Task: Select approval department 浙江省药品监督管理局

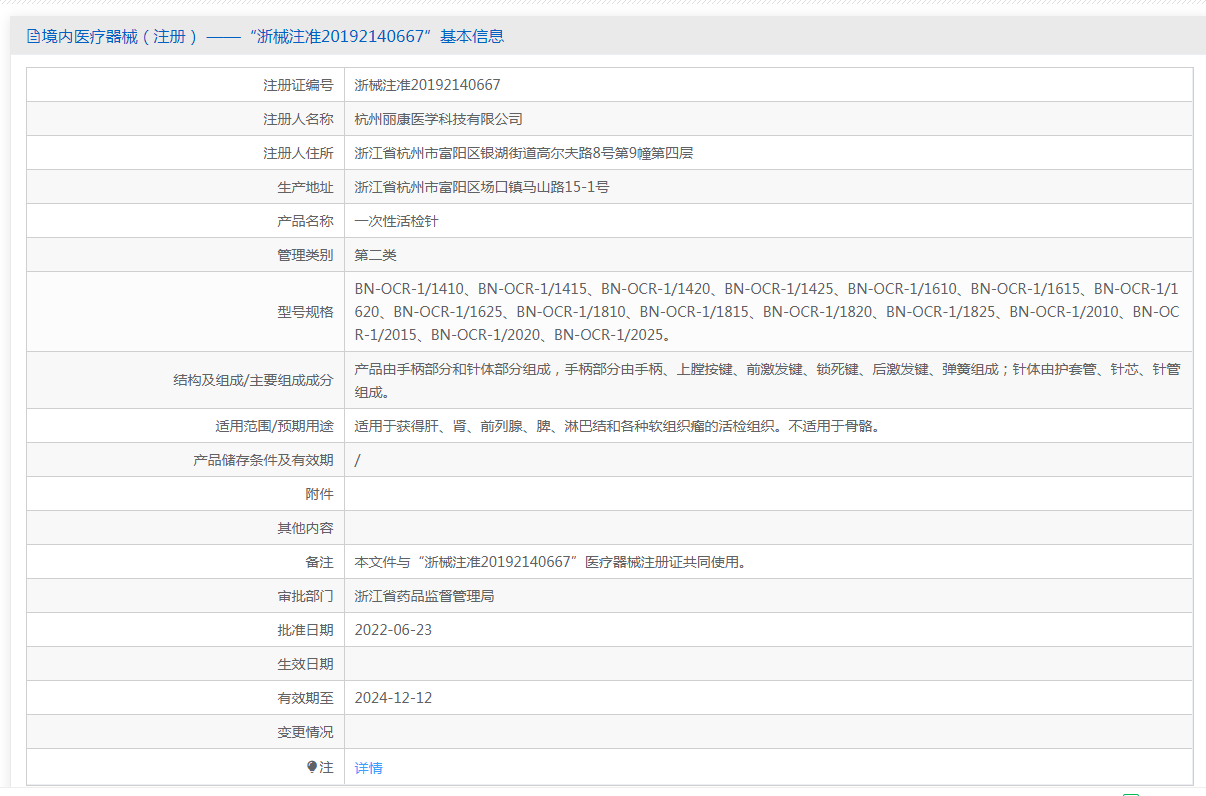Action: click(424, 596)
